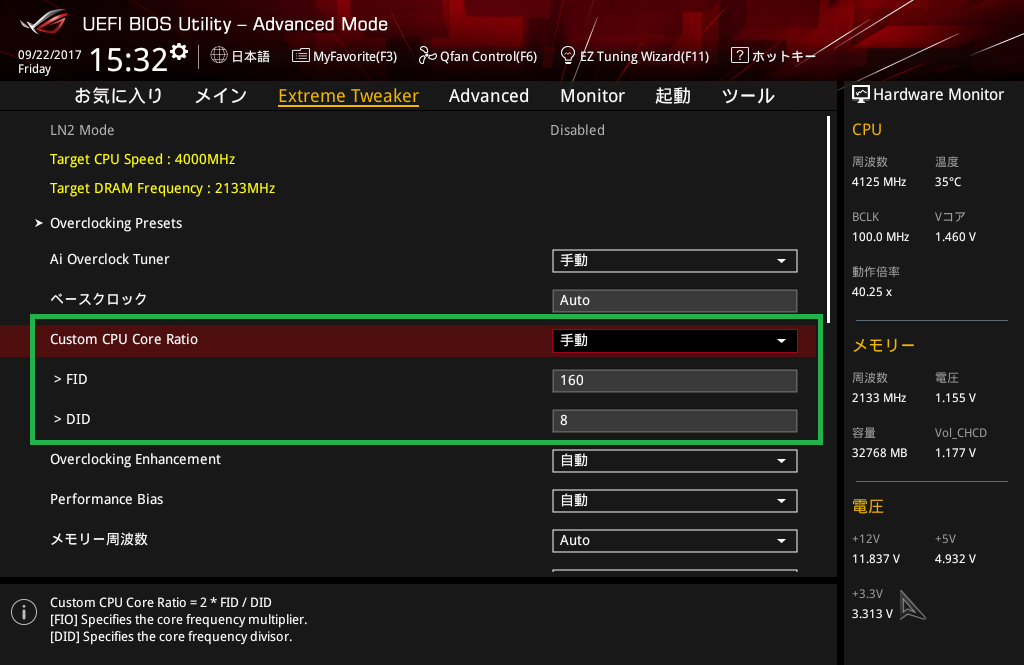Open the メモリー周波数 dropdown

click(x=674, y=540)
